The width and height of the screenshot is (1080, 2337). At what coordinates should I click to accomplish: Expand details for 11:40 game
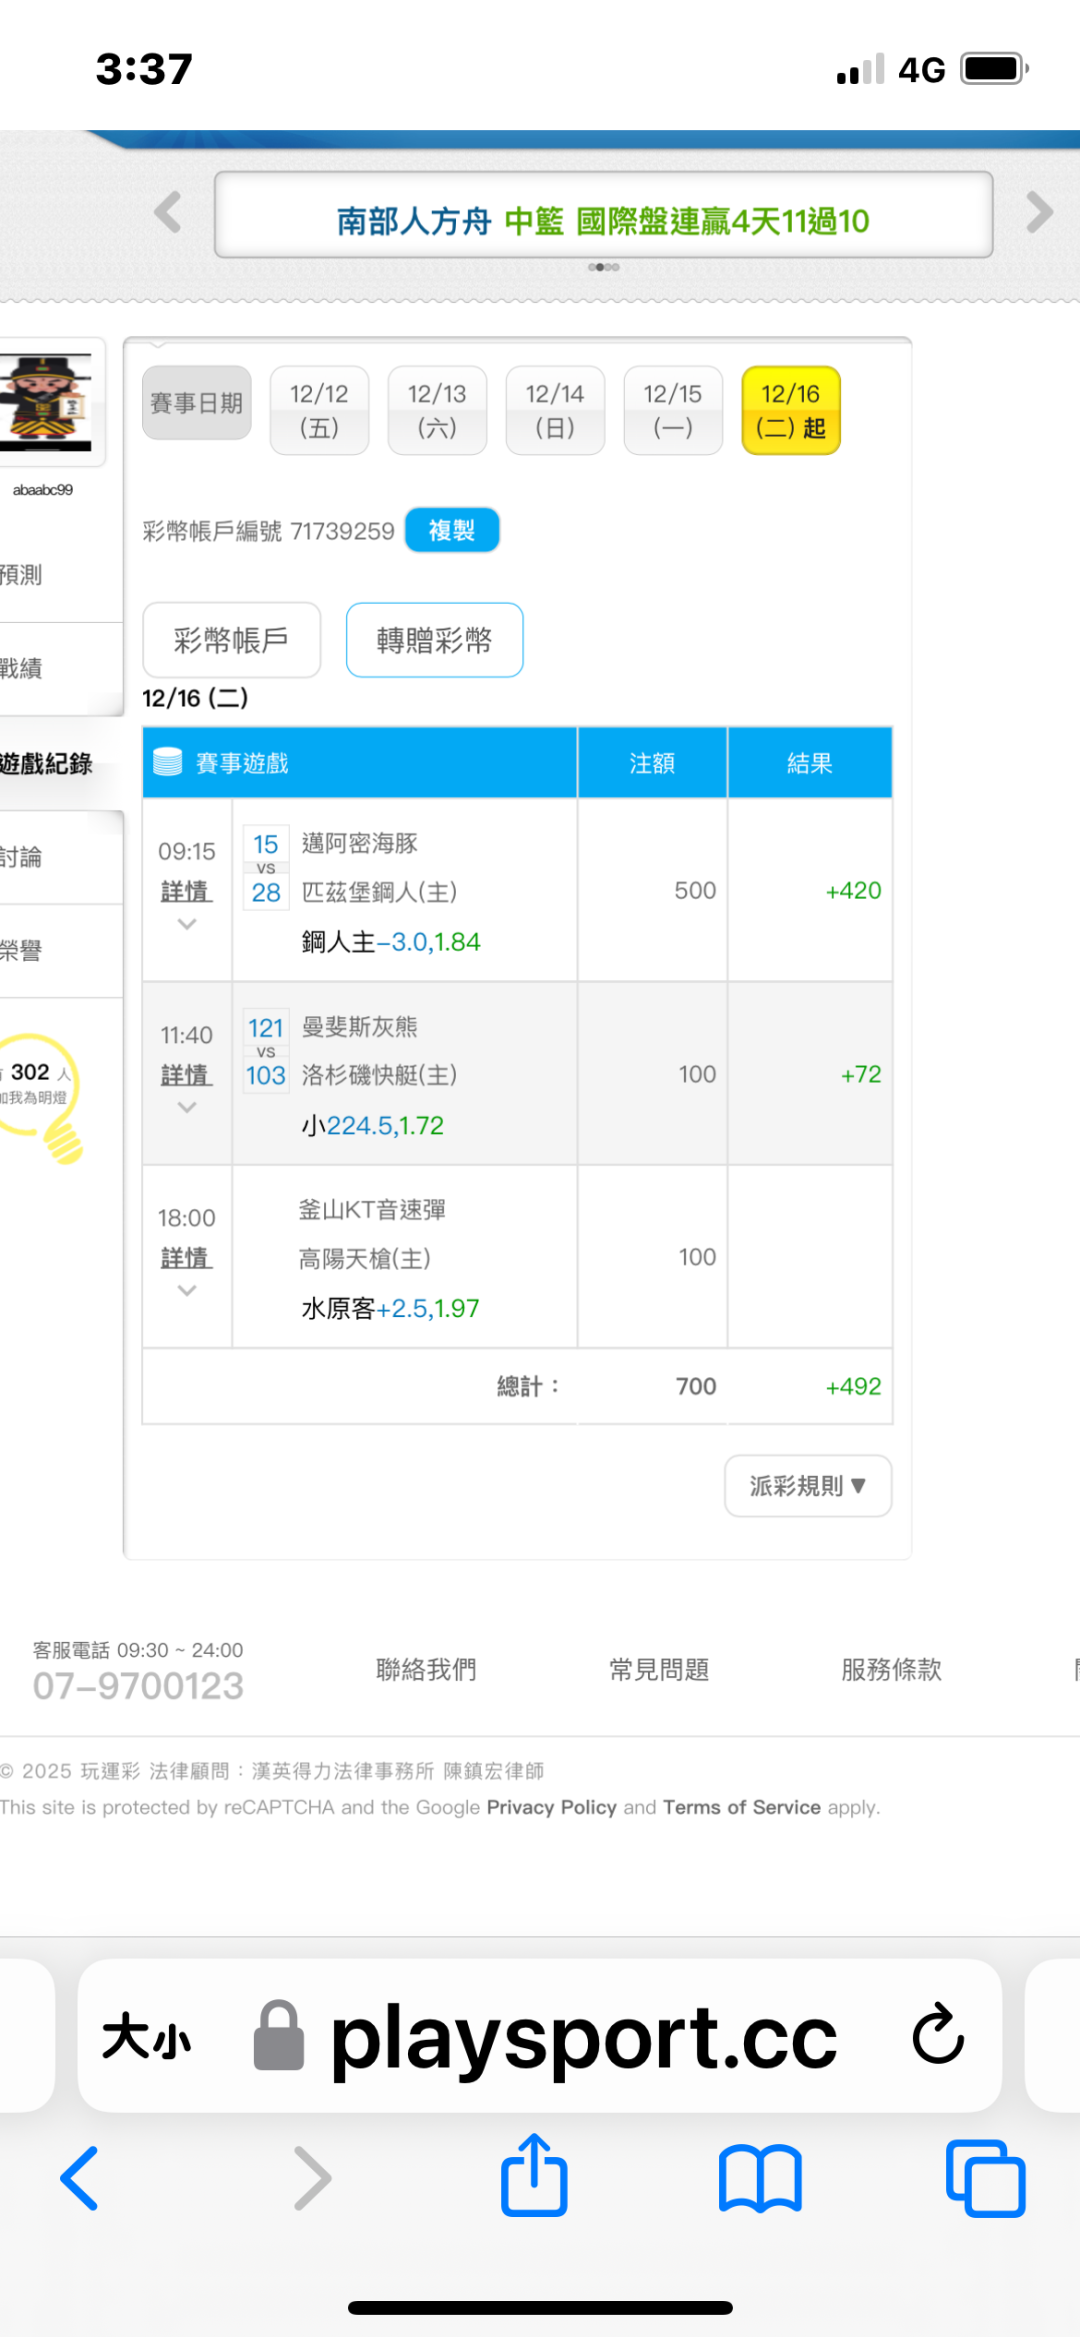pos(186,1076)
